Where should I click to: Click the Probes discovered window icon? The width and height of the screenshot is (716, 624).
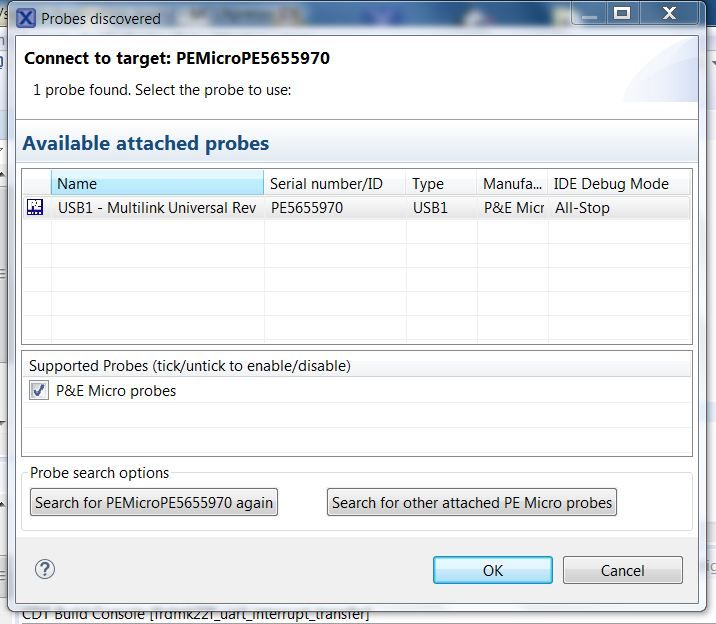[x=26, y=18]
